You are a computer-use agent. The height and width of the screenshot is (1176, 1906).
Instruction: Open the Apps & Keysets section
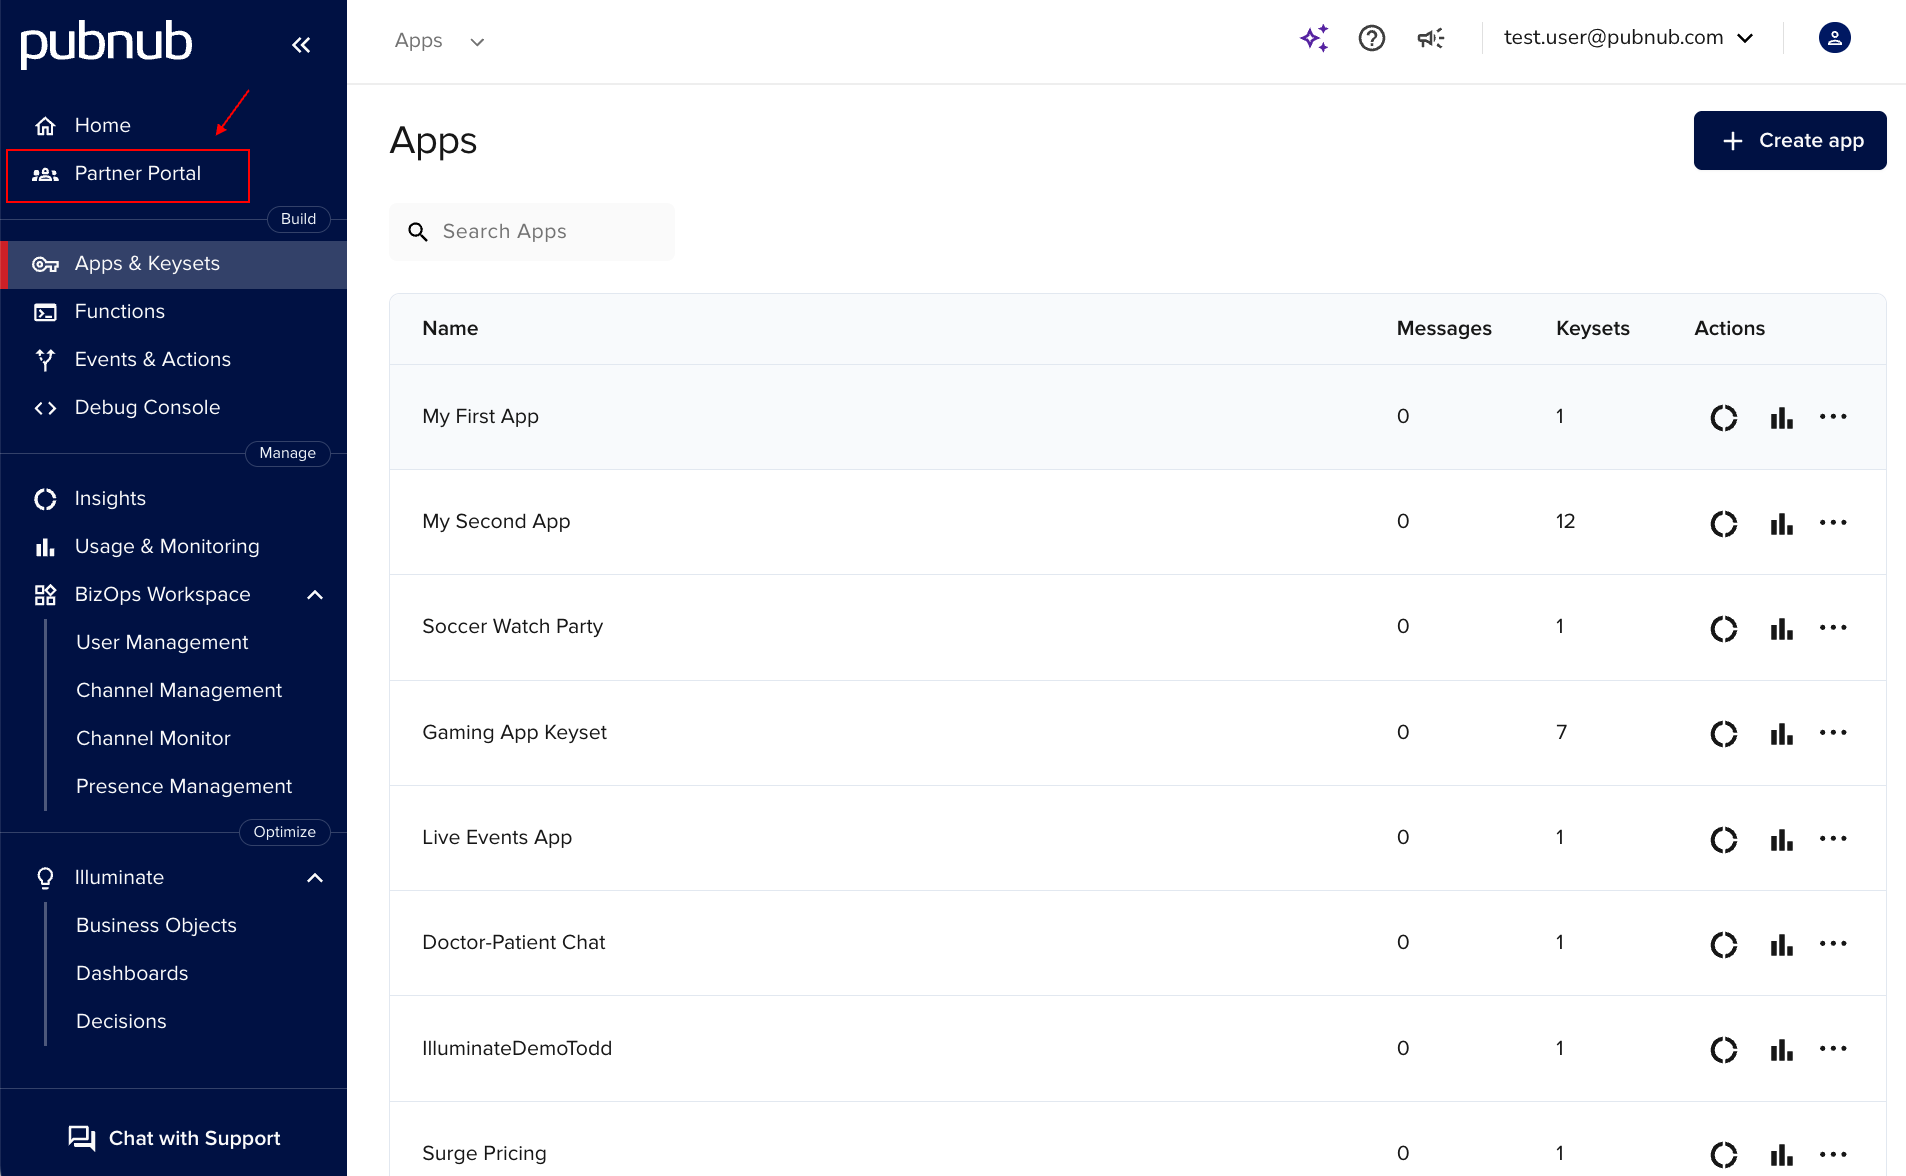pyautogui.click(x=146, y=264)
